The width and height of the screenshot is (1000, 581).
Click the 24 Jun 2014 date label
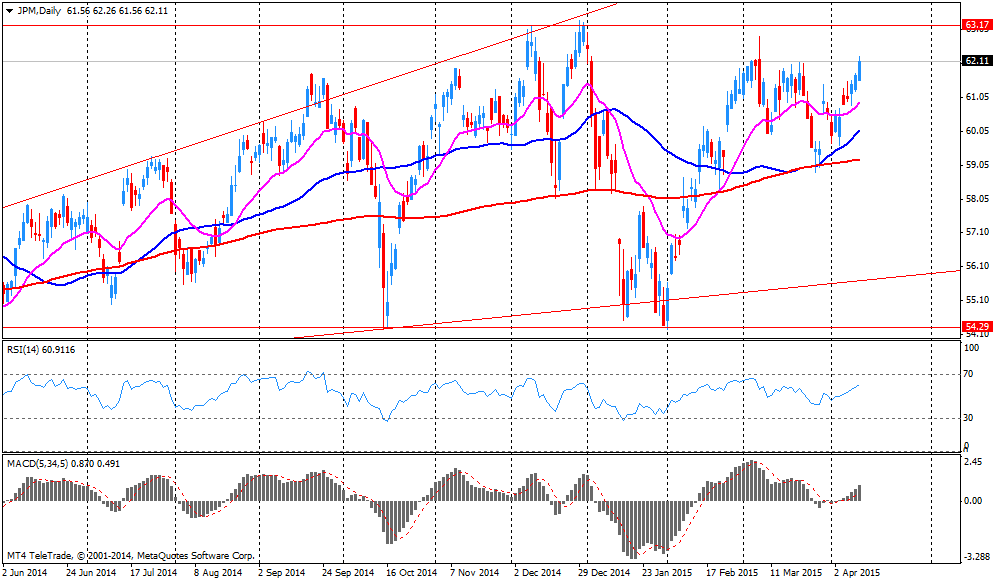coord(92,573)
